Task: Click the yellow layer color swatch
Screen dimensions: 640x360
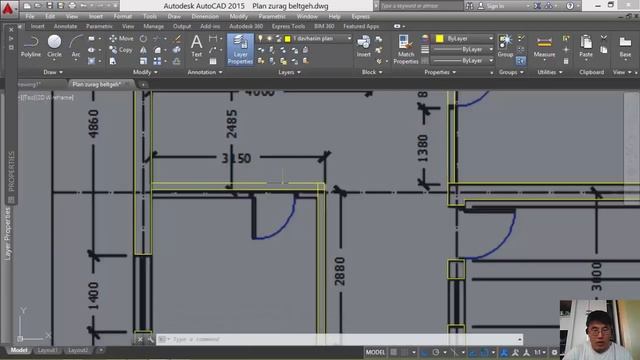Action: pyautogui.click(x=288, y=39)
